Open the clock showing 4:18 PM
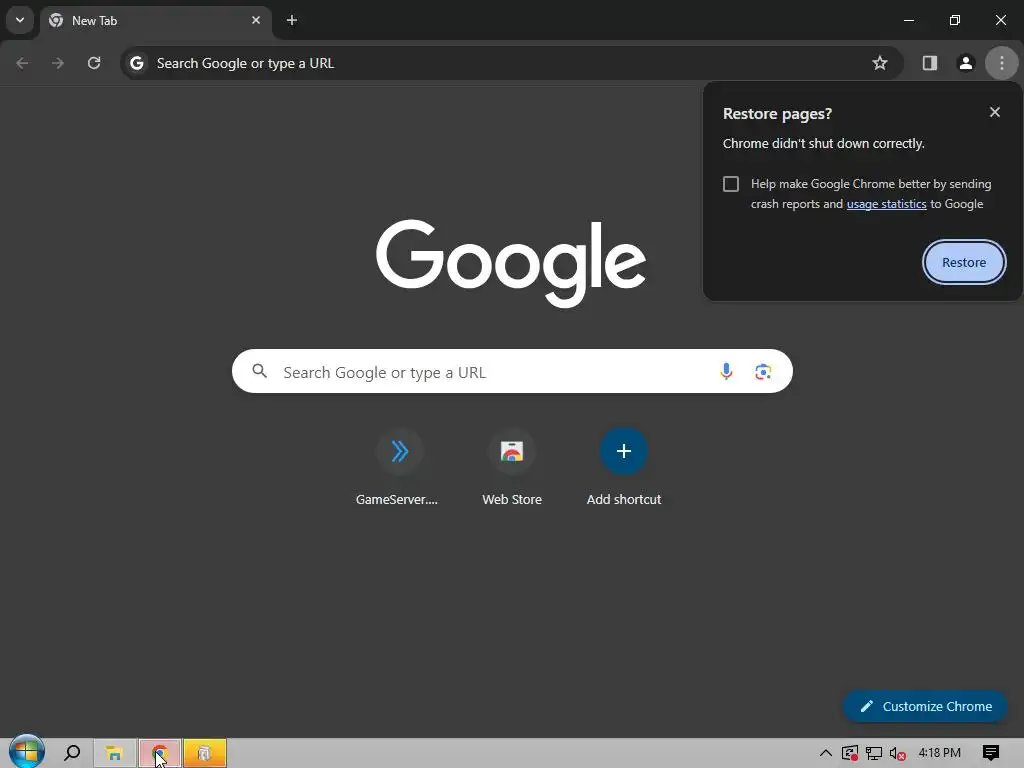 [940, 753]
